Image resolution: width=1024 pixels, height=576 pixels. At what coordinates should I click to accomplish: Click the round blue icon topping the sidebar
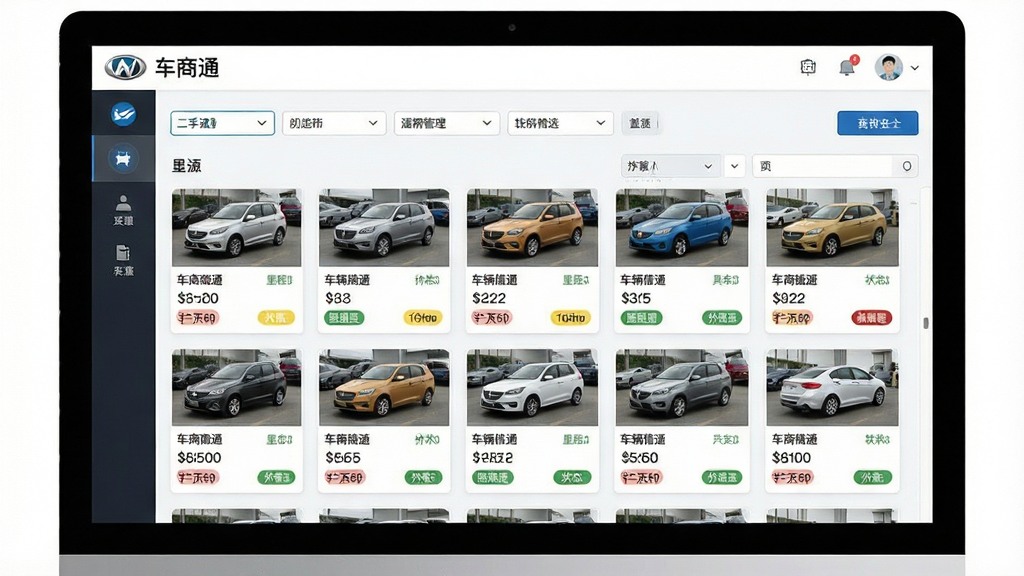123,114
